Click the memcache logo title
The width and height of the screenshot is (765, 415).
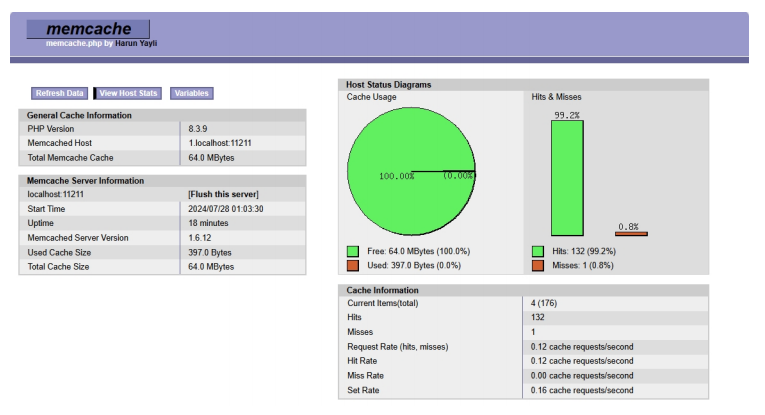88,29
